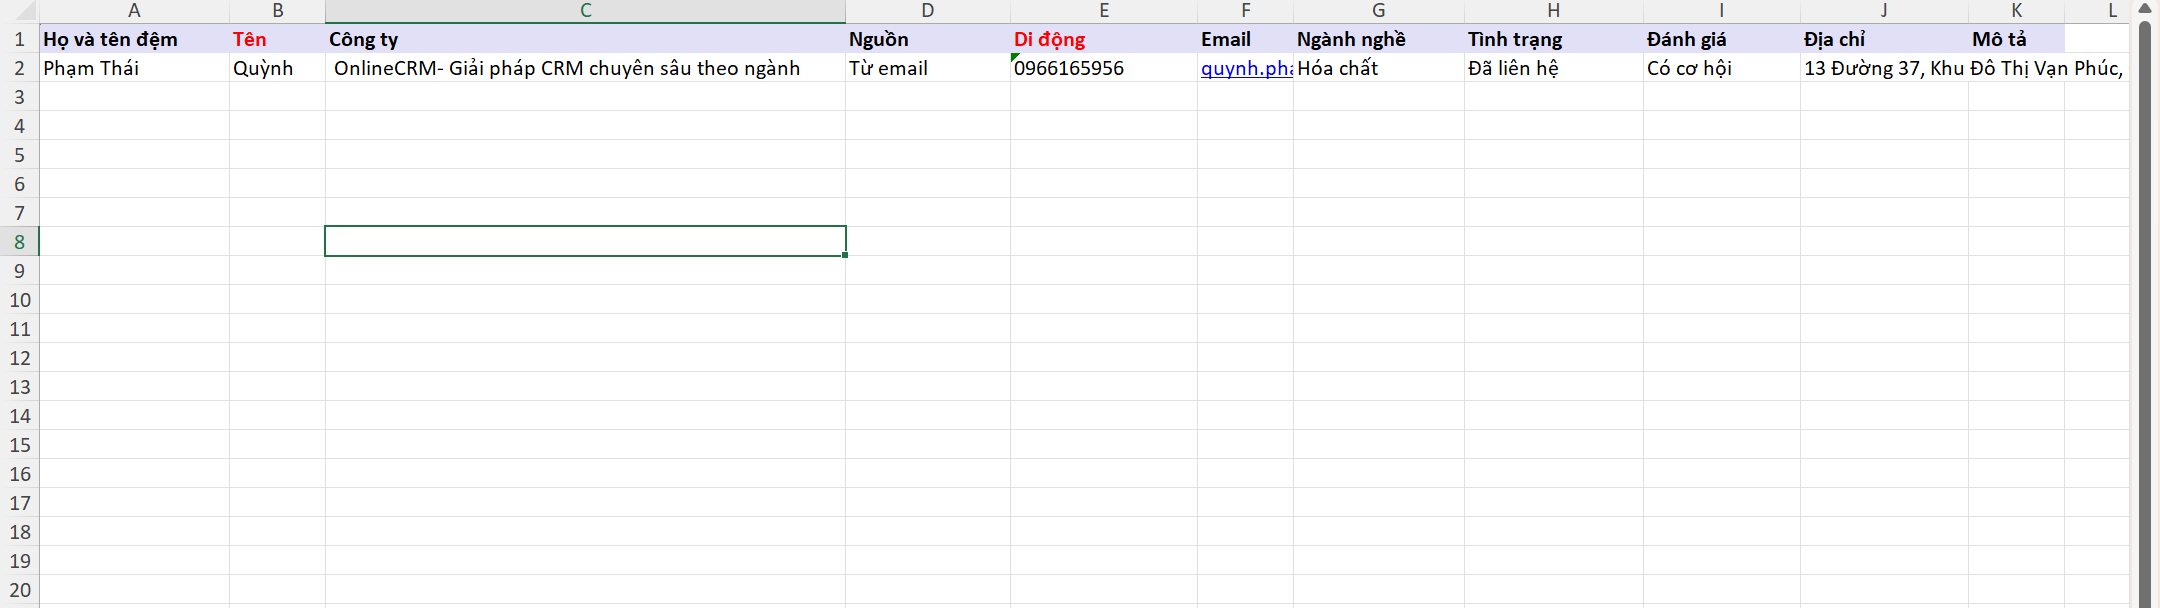
Task: Click the vertical scrollbar thumb
Action: pyautogui.click(x=2144, y=300)
